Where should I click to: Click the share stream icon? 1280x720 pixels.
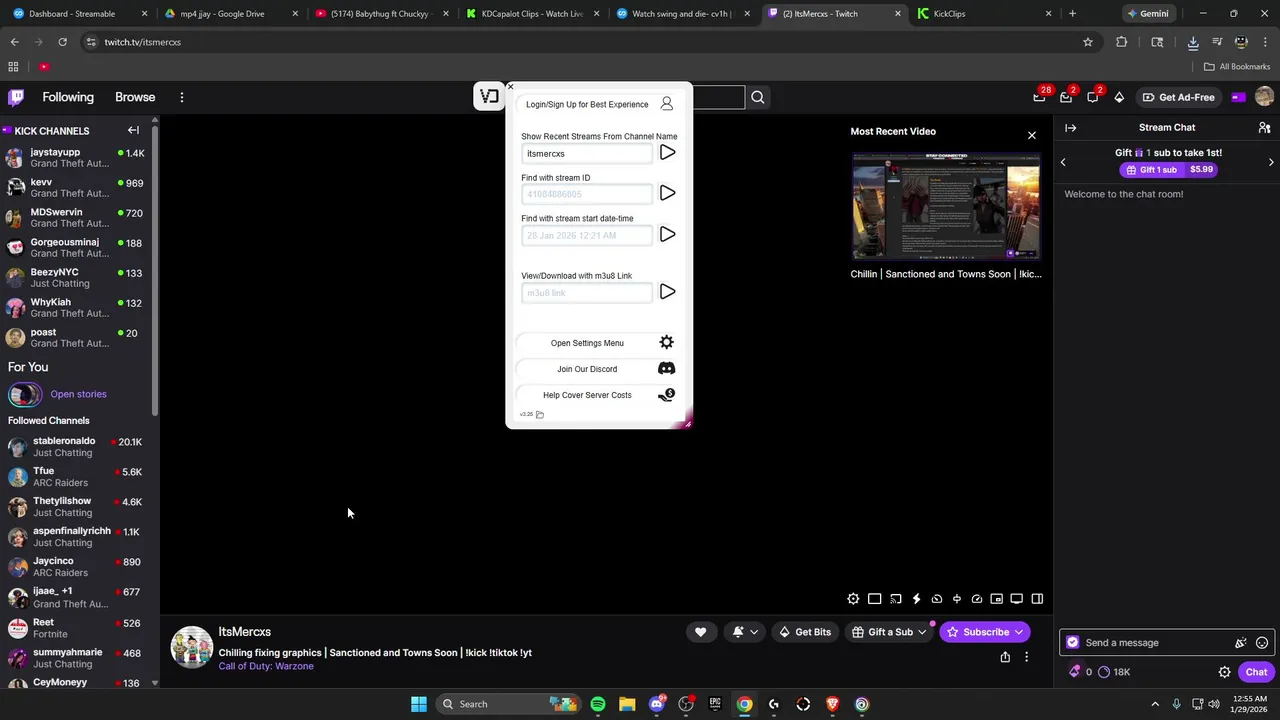click(x=1005, y=657)
